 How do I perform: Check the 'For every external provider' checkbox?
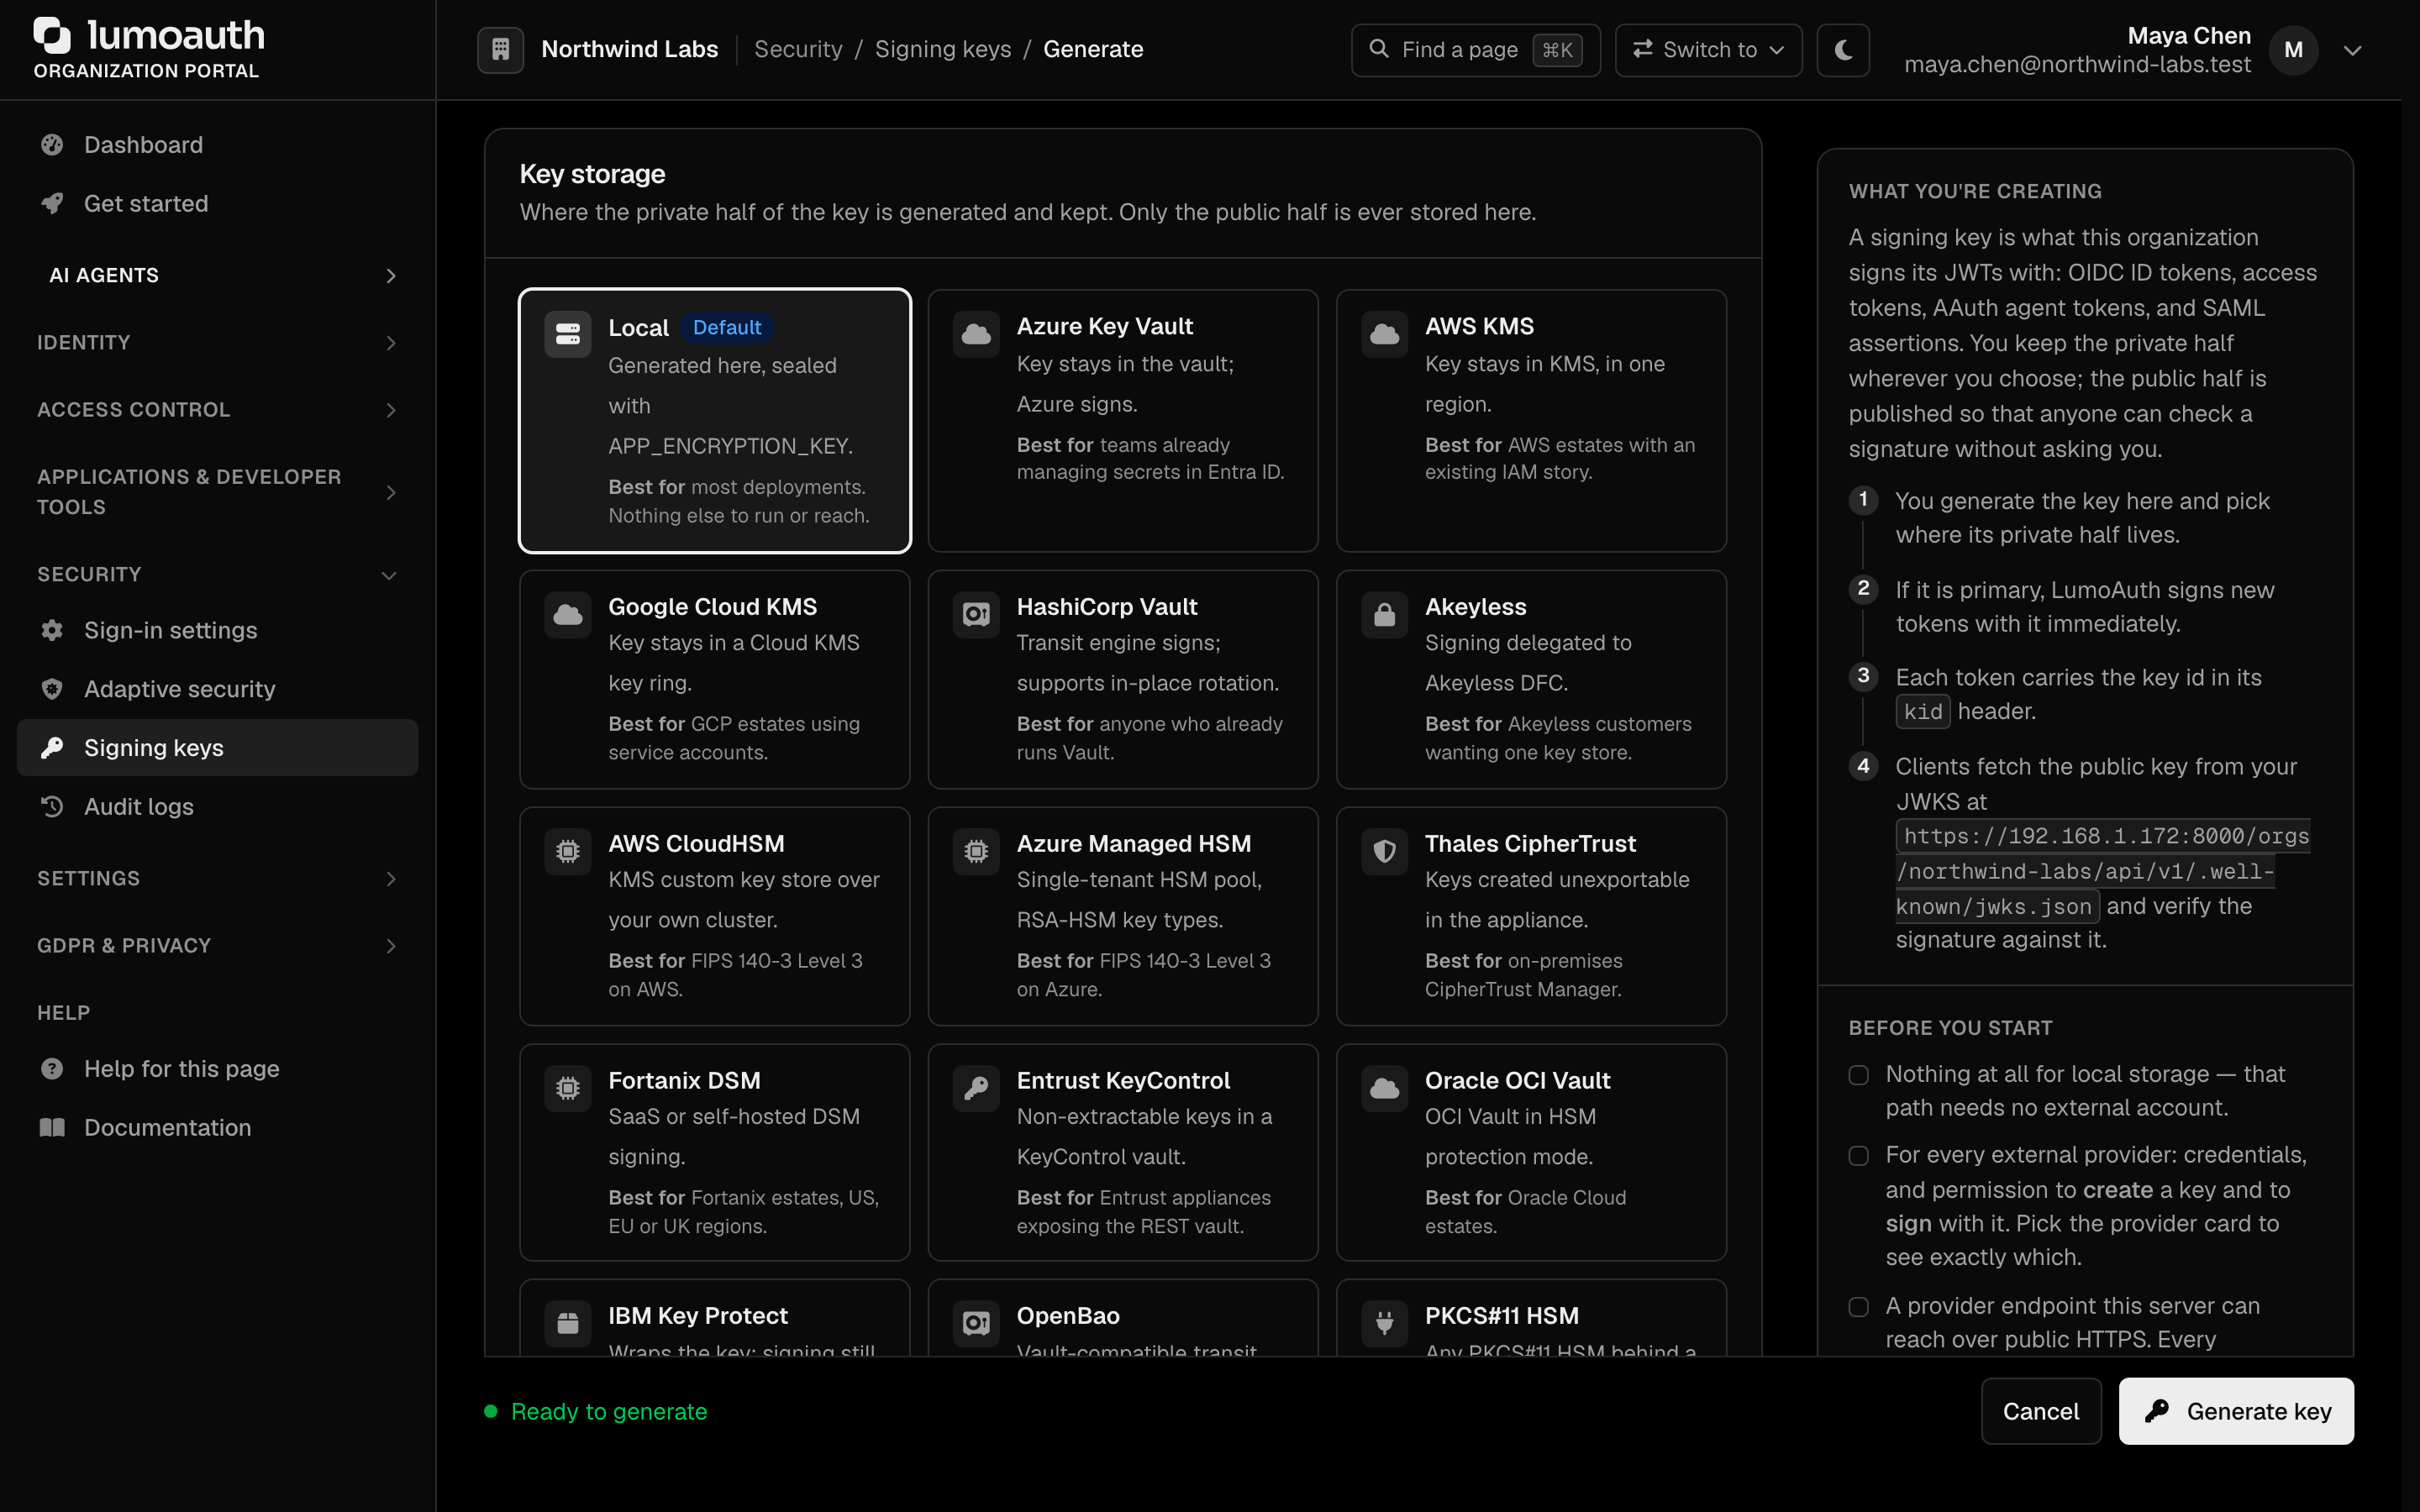(x=1859, y=1156)
